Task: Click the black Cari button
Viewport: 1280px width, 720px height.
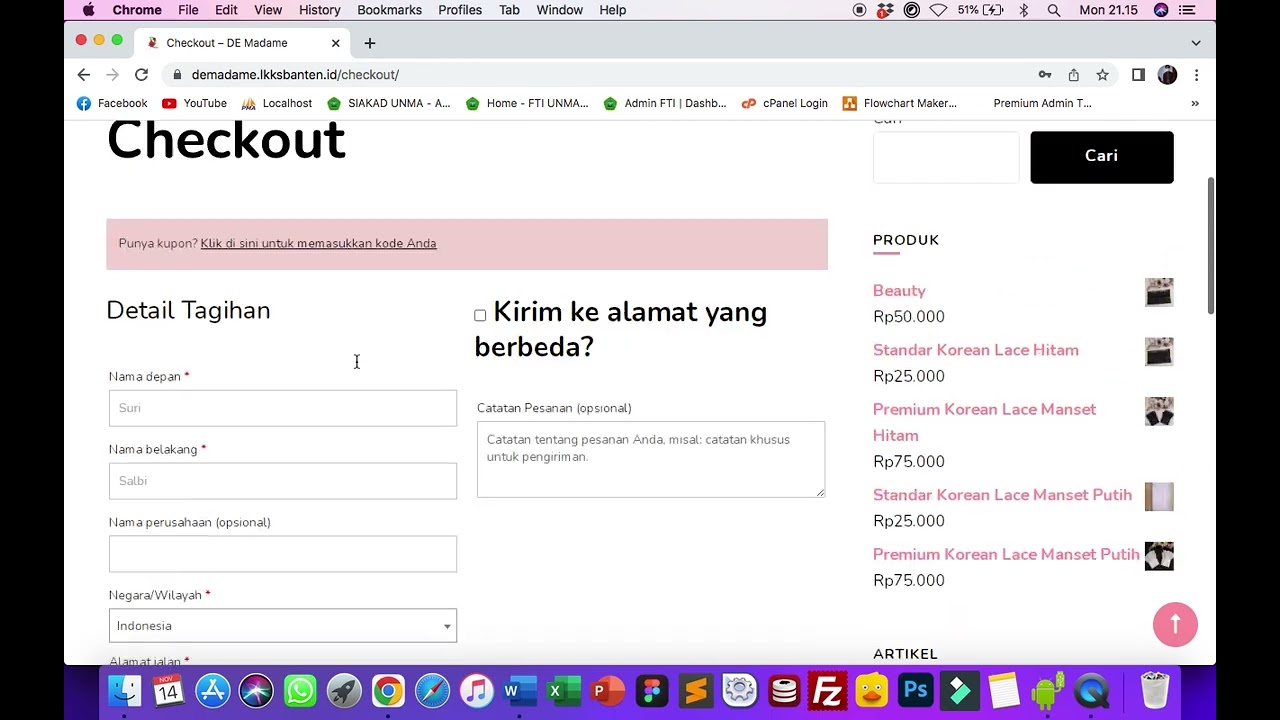Action: tap(1102, 157)
